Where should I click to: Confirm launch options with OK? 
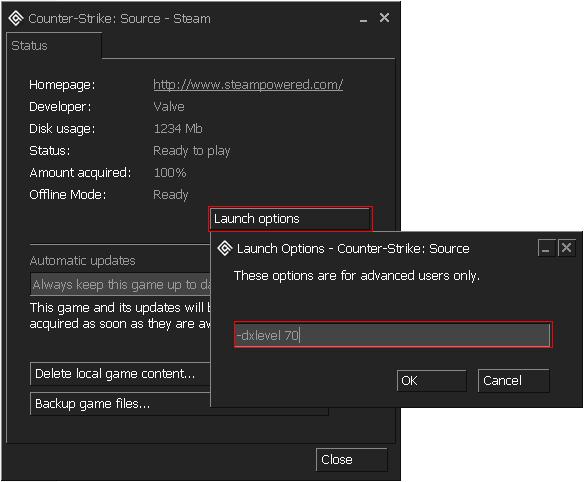[431, 381]
